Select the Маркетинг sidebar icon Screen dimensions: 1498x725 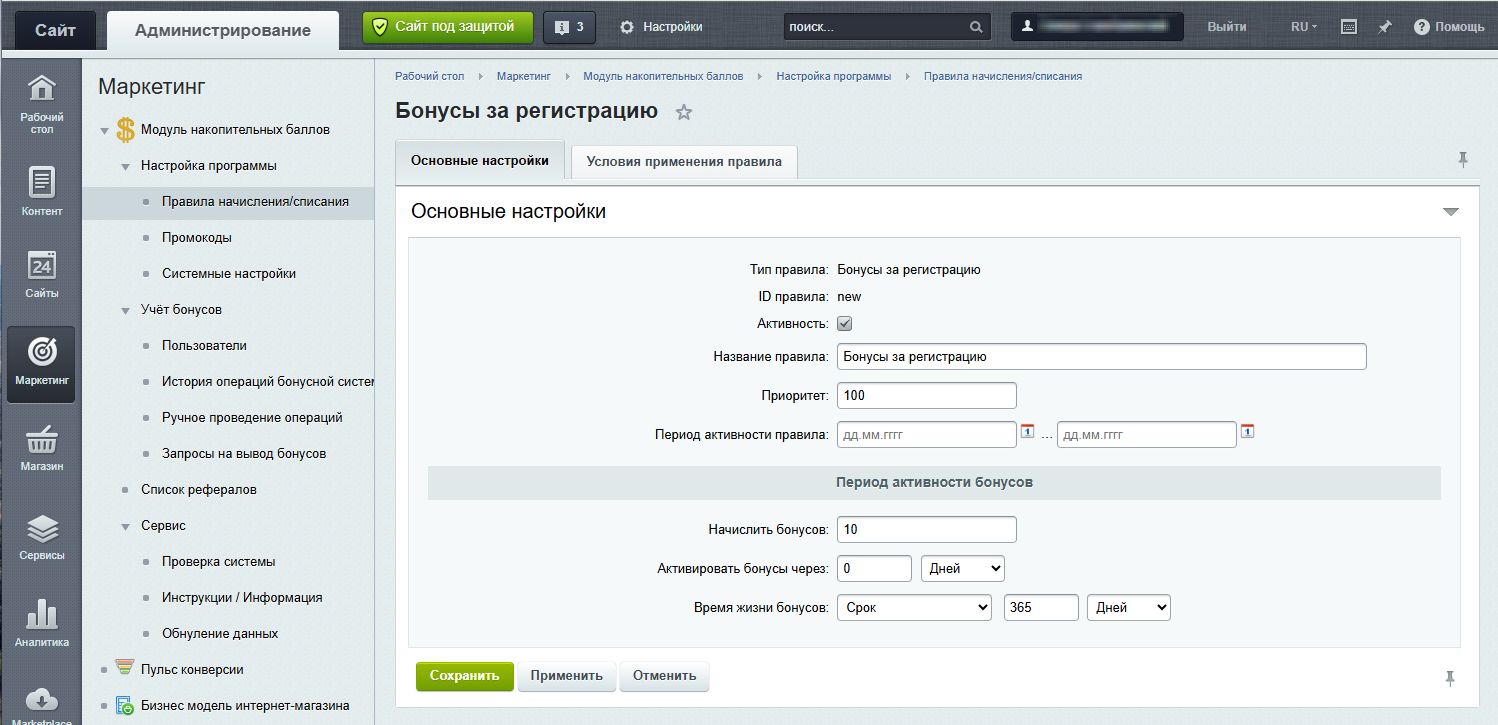click(x=41, y=363)
